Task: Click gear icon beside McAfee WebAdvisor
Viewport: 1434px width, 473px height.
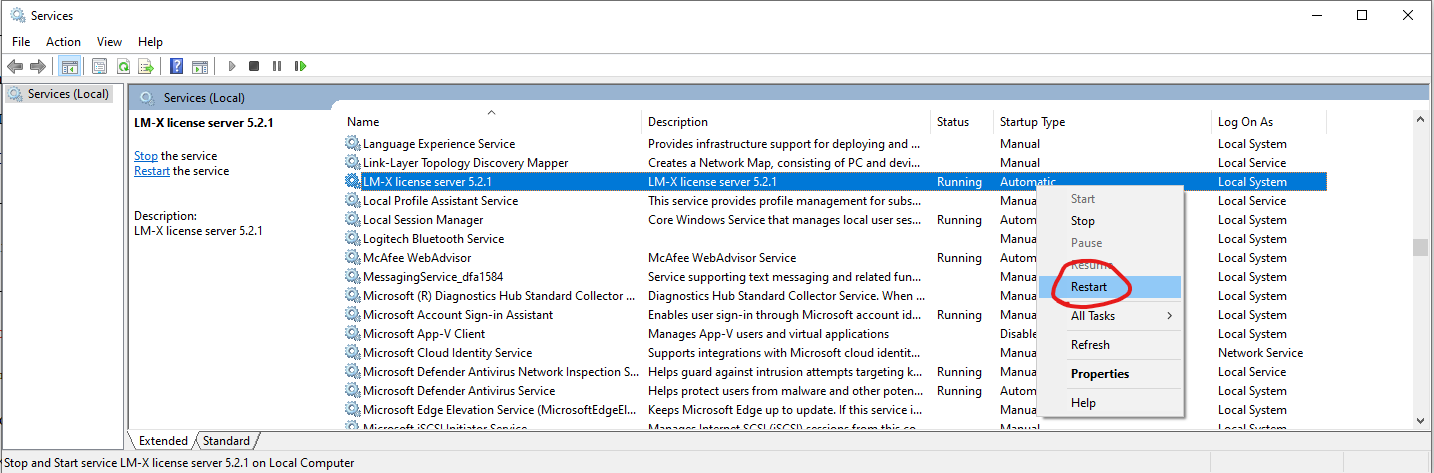Action: coord(352,258)
